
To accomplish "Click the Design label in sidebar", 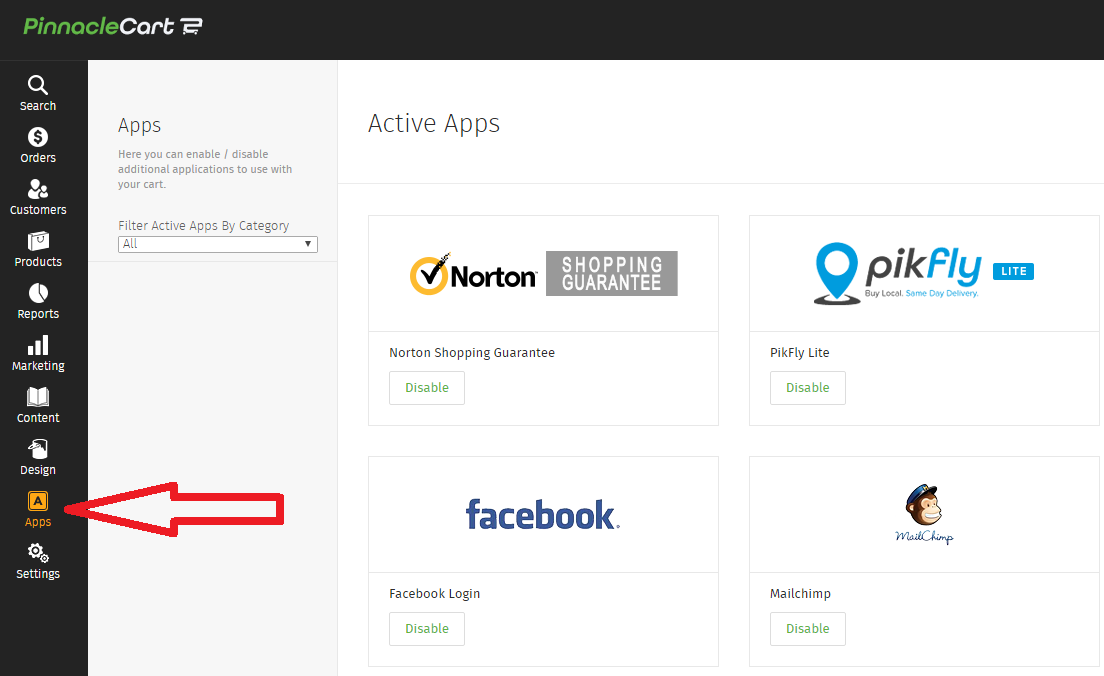I will 38,470.
